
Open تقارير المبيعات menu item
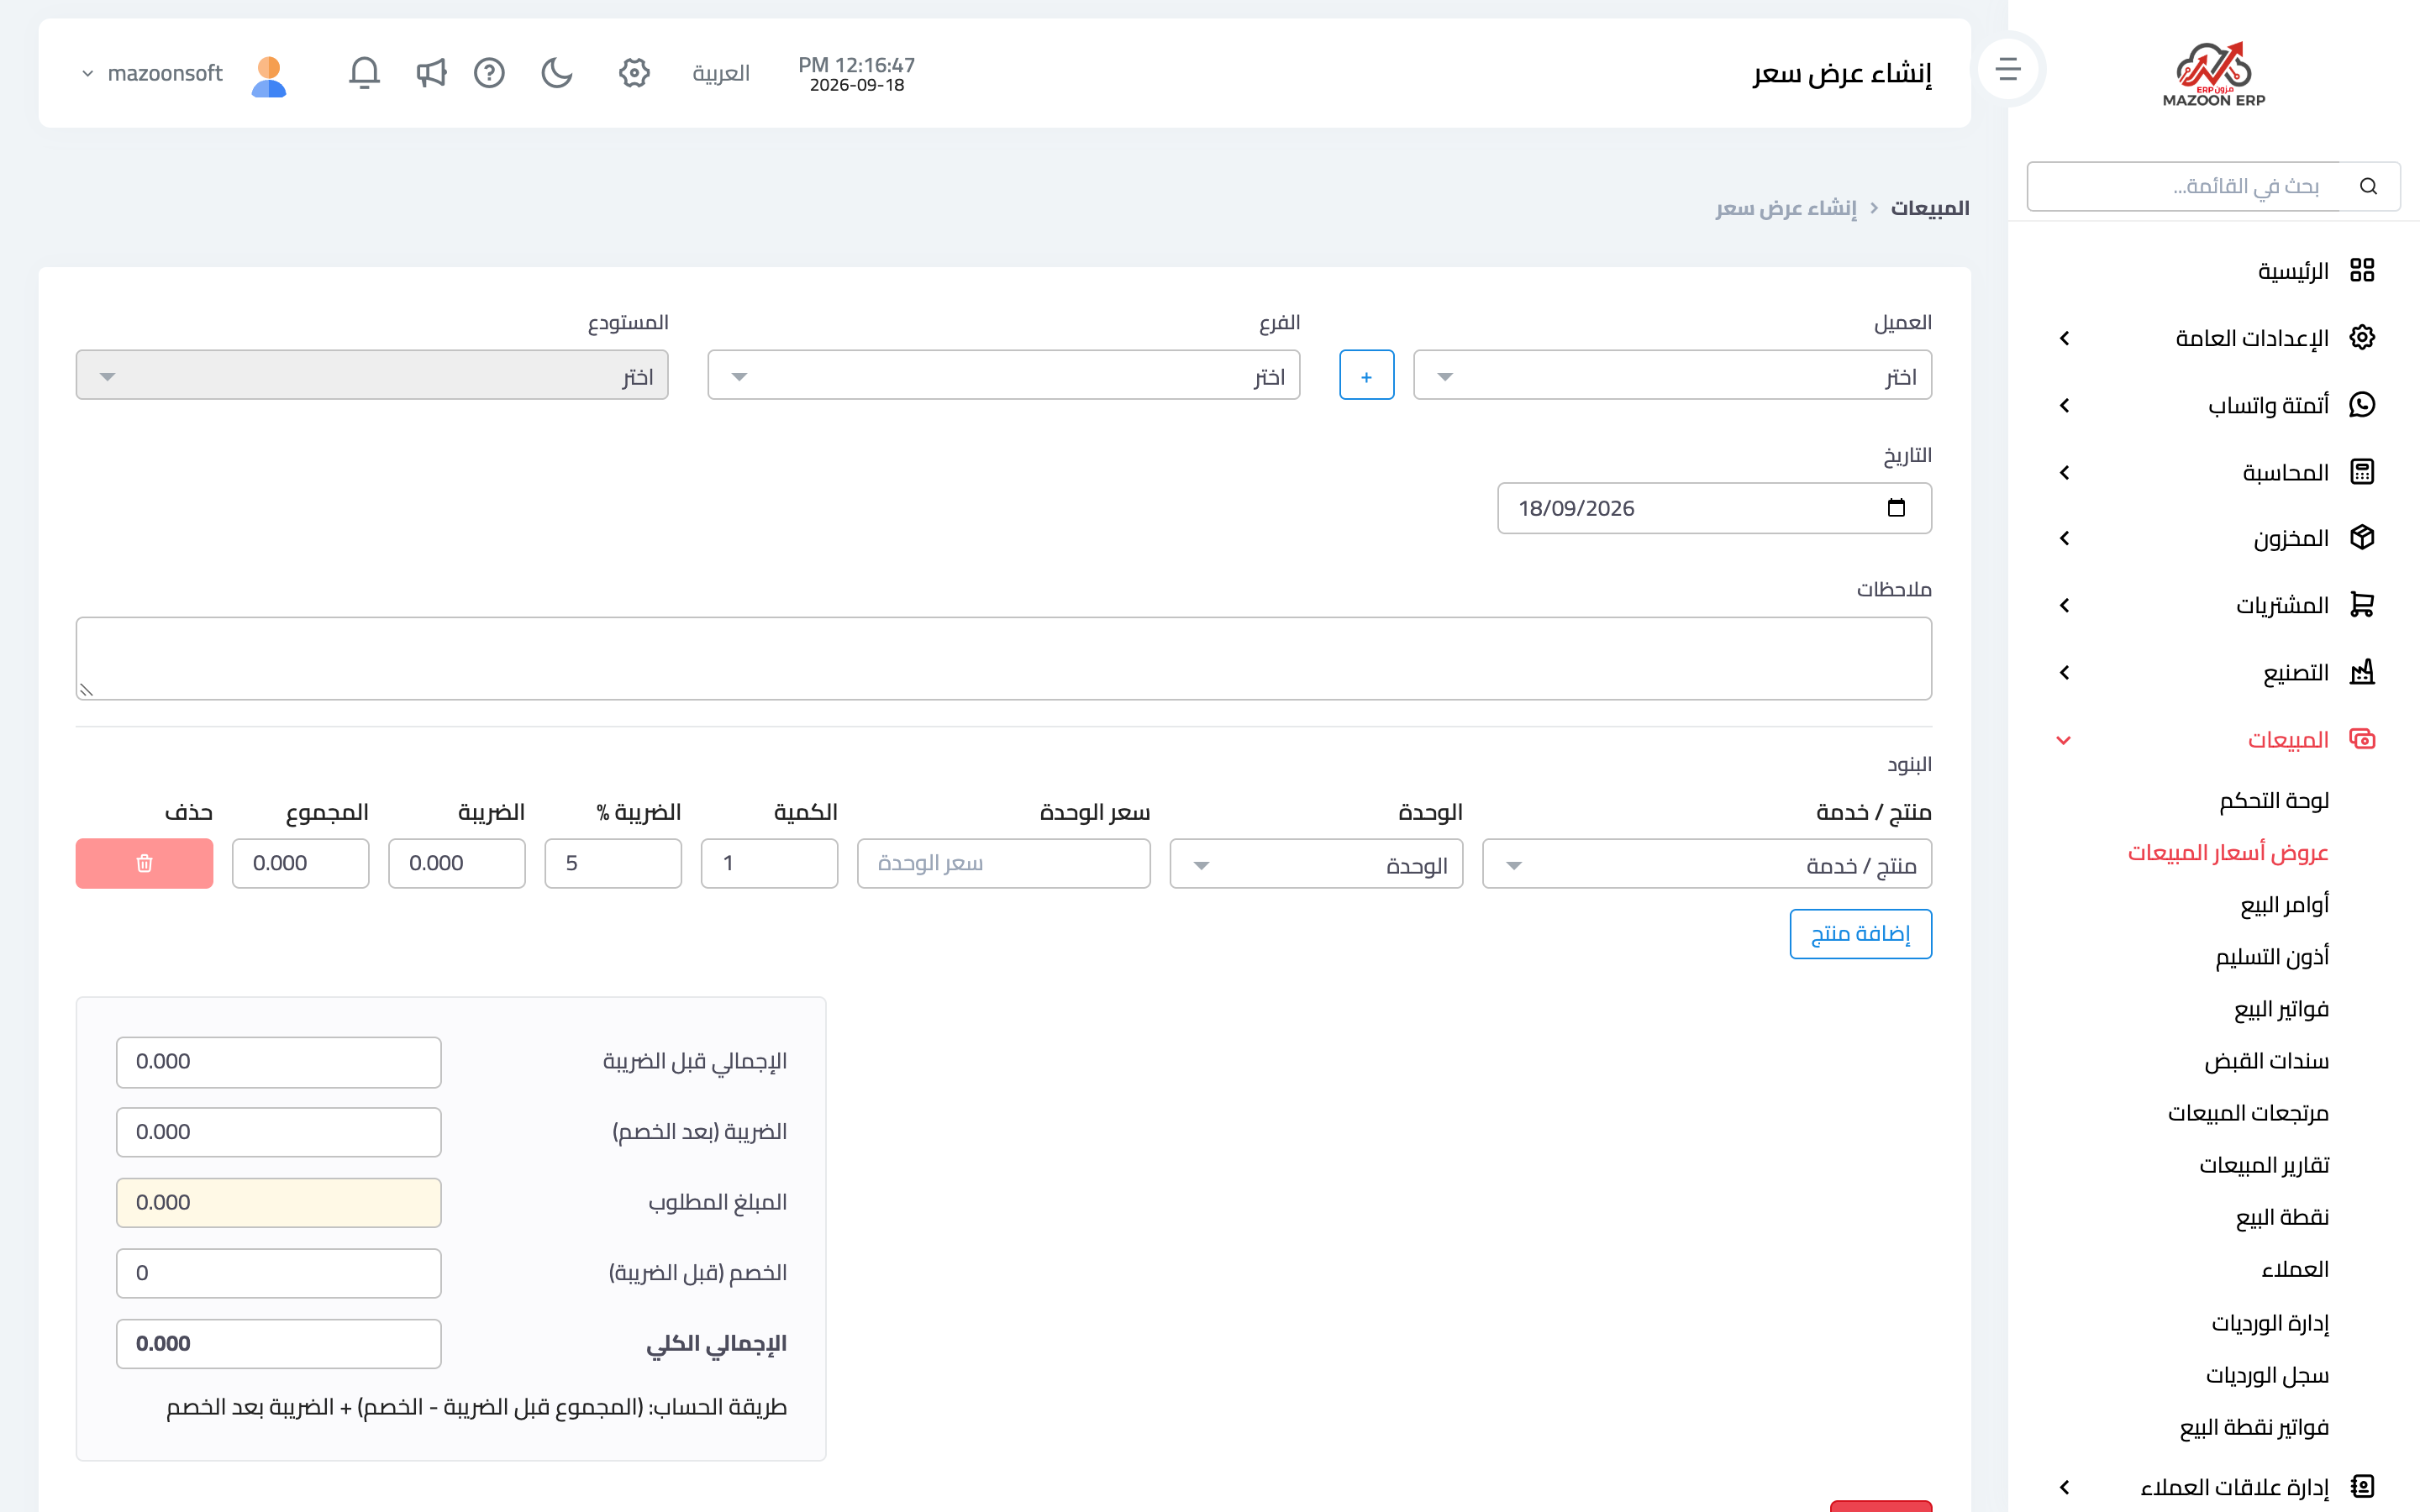pos(2264,1164)
